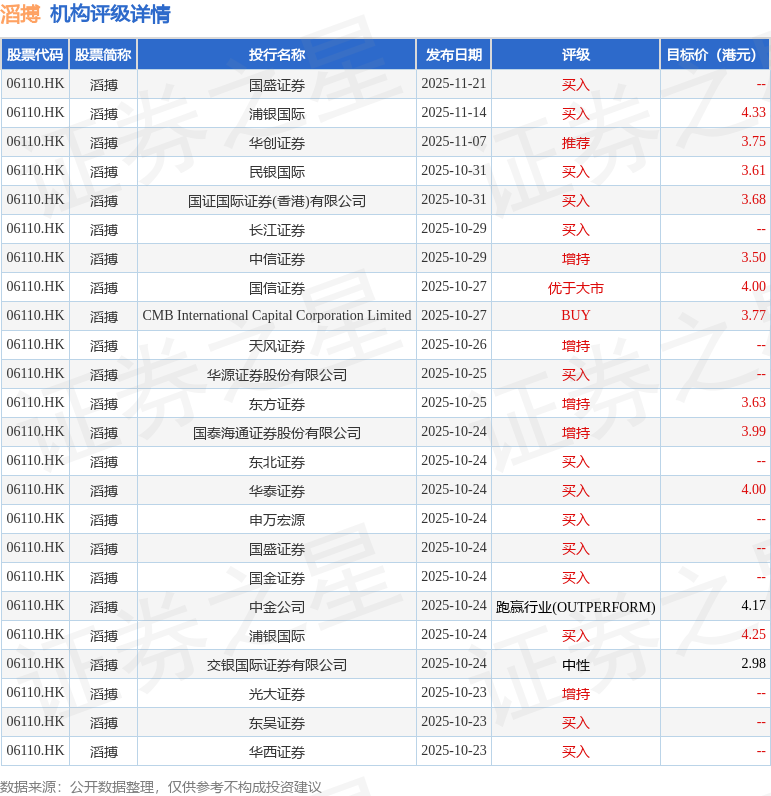Click target price 3.50
The image size is (771, 796).
click(x=753, y=257)
